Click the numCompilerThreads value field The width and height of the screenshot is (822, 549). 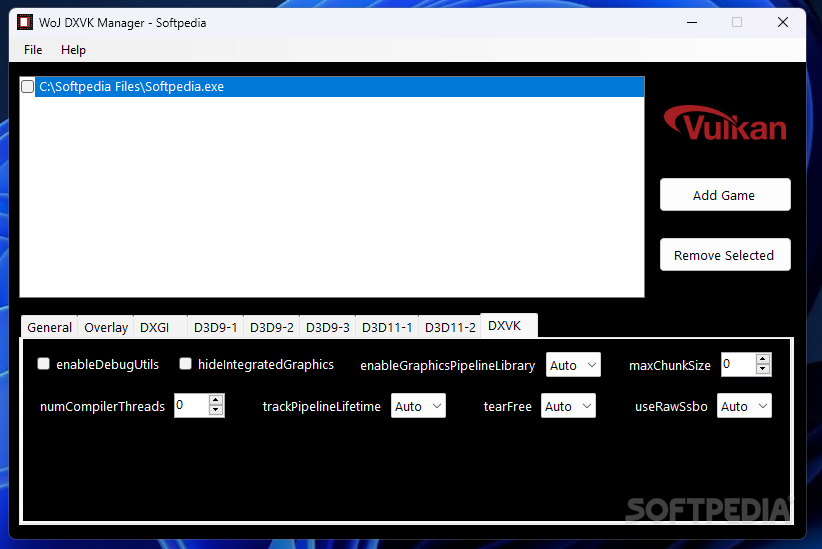pos(191,405)
